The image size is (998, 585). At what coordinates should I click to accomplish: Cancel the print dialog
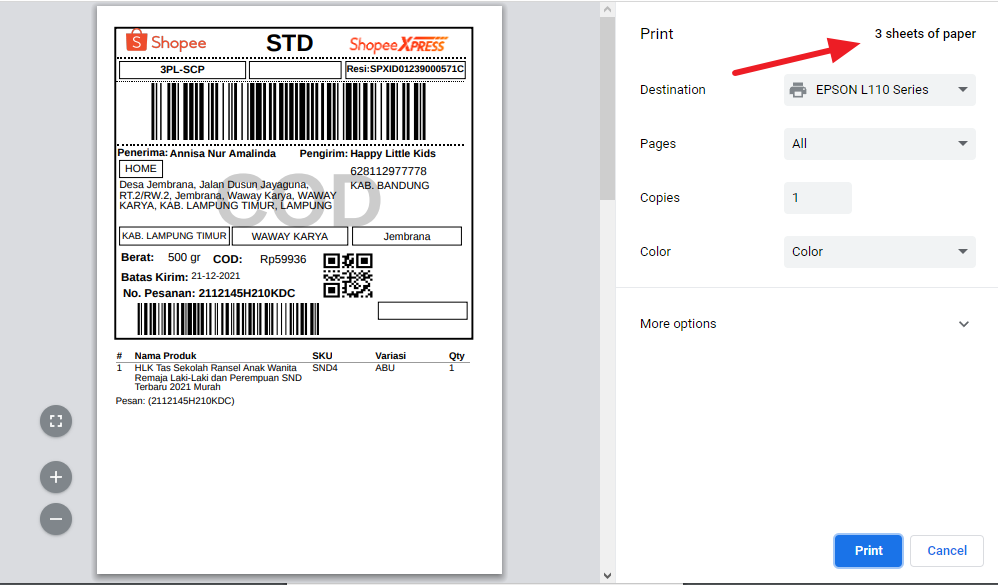point(946,551)
